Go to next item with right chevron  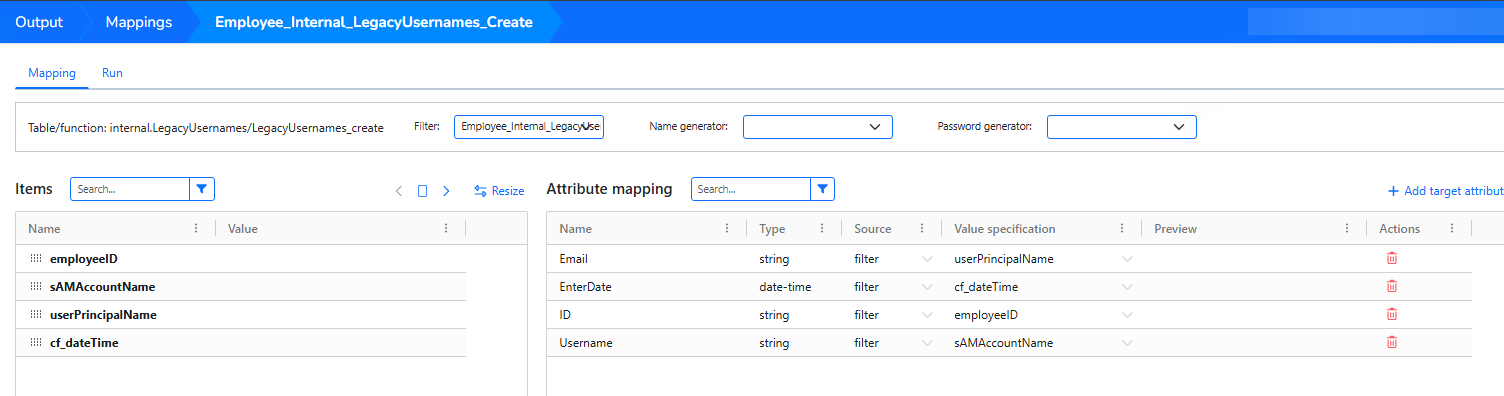(x=446, y=191)
